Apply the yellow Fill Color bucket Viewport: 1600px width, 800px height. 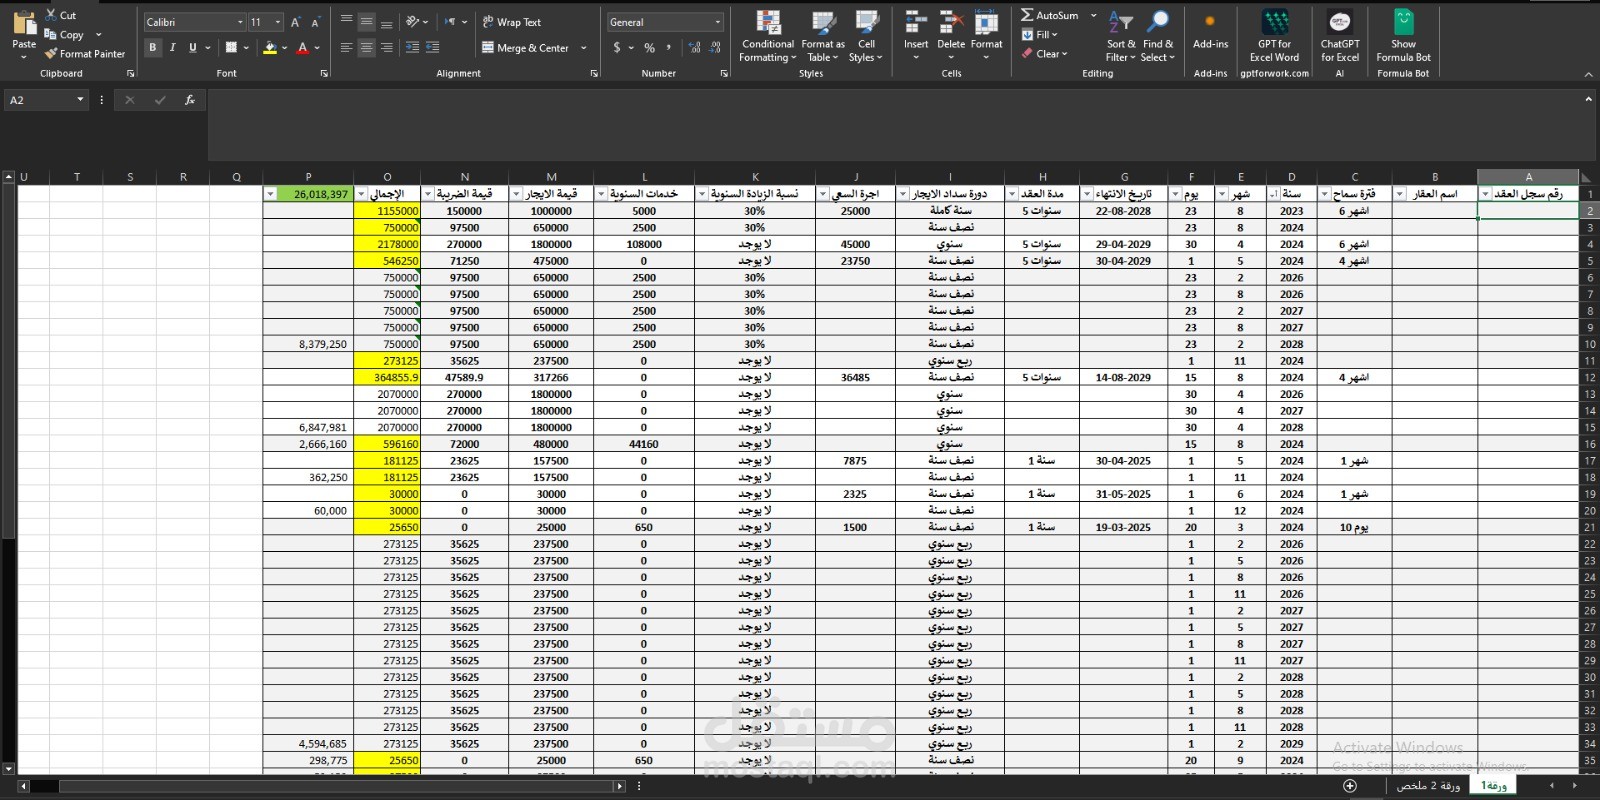coord(269,47)
